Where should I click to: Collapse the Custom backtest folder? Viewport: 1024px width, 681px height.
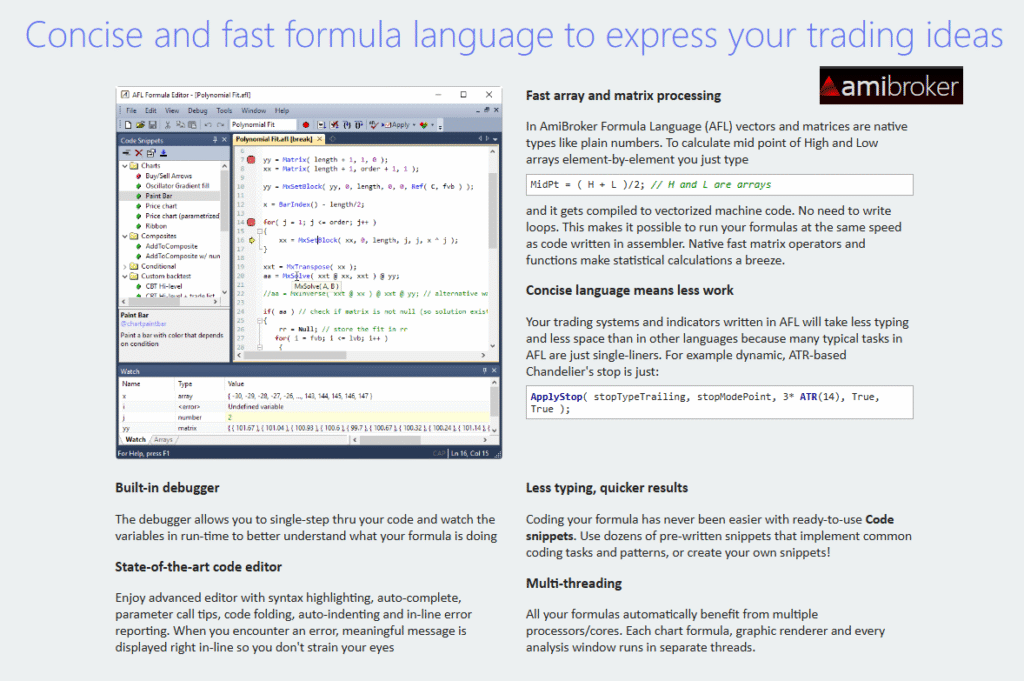tap(125, 276)
